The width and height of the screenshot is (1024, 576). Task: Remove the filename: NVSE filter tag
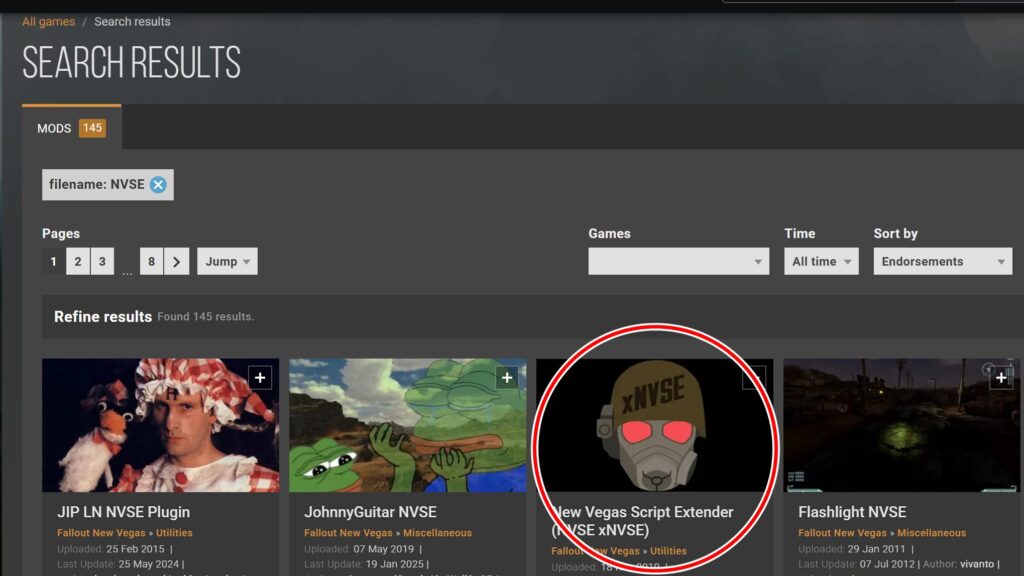pyautogui.click(x=158, y=185)
